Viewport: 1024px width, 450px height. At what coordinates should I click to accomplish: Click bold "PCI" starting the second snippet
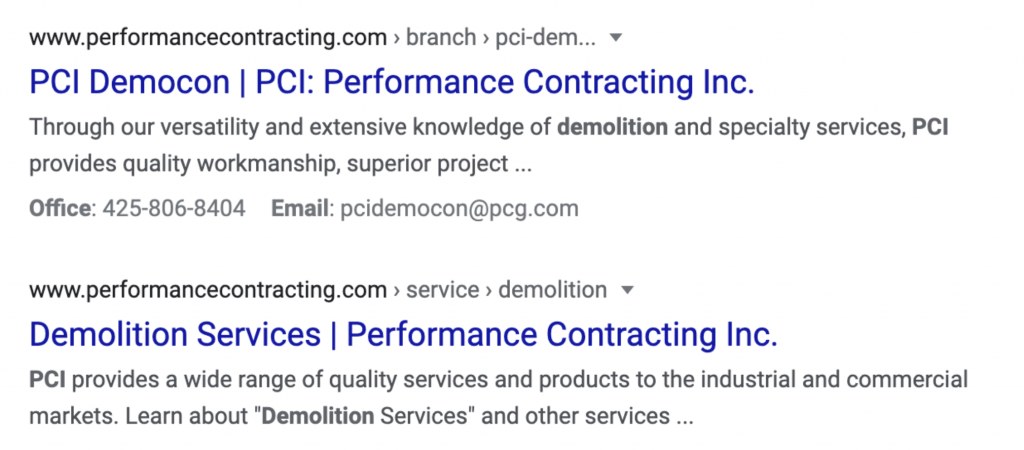pyautogui.click(x=47, y=379)
